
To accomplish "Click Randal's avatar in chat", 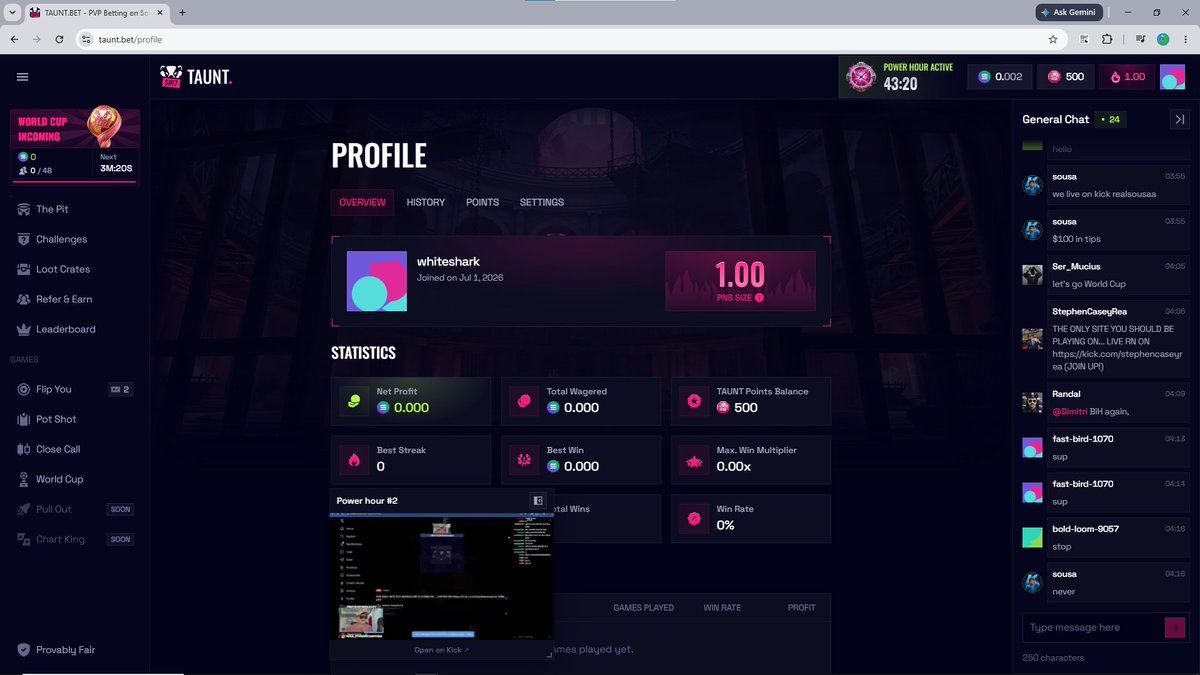I will point(1032,402).
